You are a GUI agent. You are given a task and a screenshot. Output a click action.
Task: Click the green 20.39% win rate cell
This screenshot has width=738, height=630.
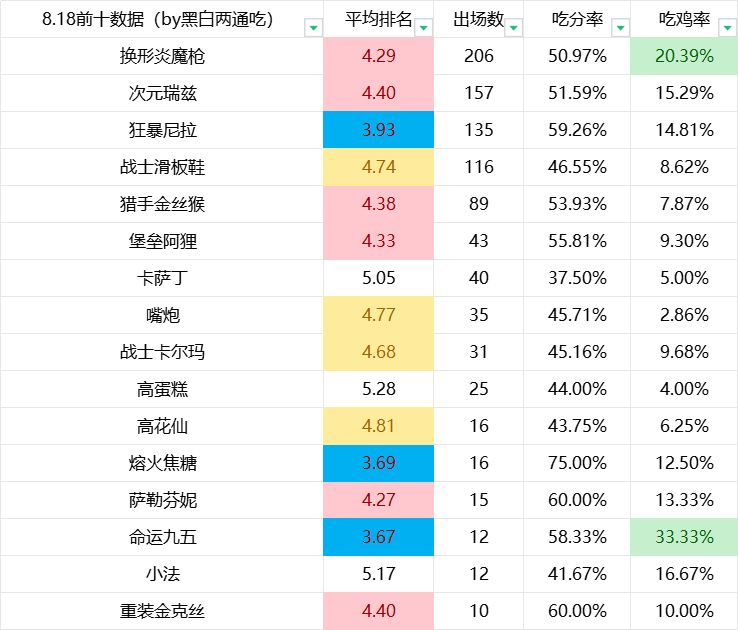684,56
